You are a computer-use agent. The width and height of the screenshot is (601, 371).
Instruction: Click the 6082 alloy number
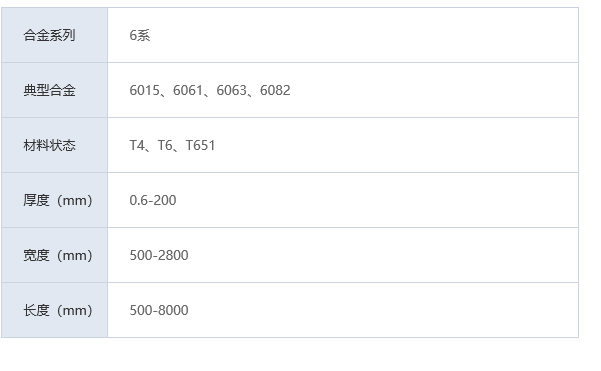(x=275, y=90)
